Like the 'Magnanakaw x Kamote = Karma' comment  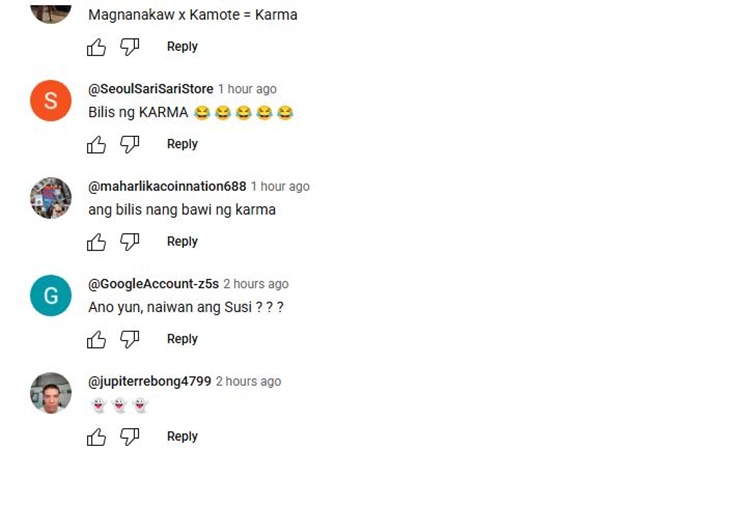click(96, 47)
